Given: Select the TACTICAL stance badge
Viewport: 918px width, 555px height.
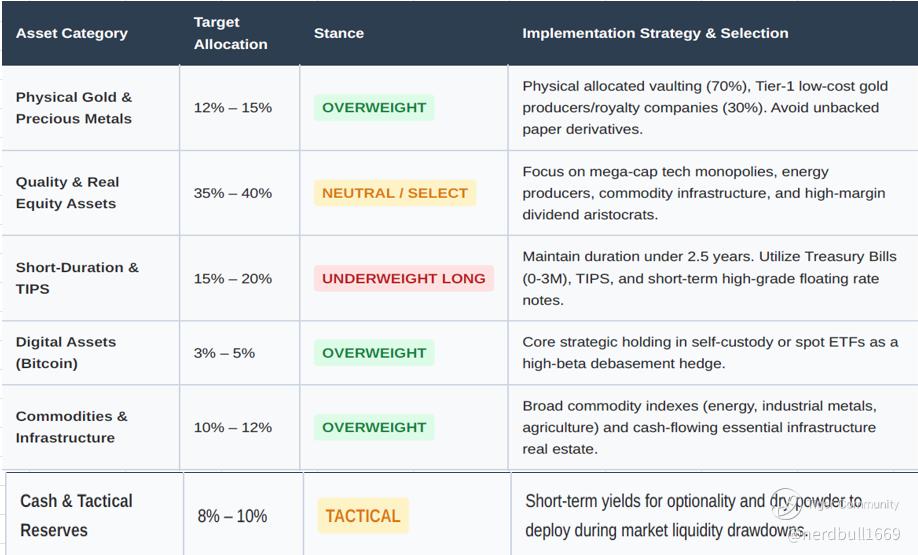Looking at the screenshot, I should tap(363, 516).
